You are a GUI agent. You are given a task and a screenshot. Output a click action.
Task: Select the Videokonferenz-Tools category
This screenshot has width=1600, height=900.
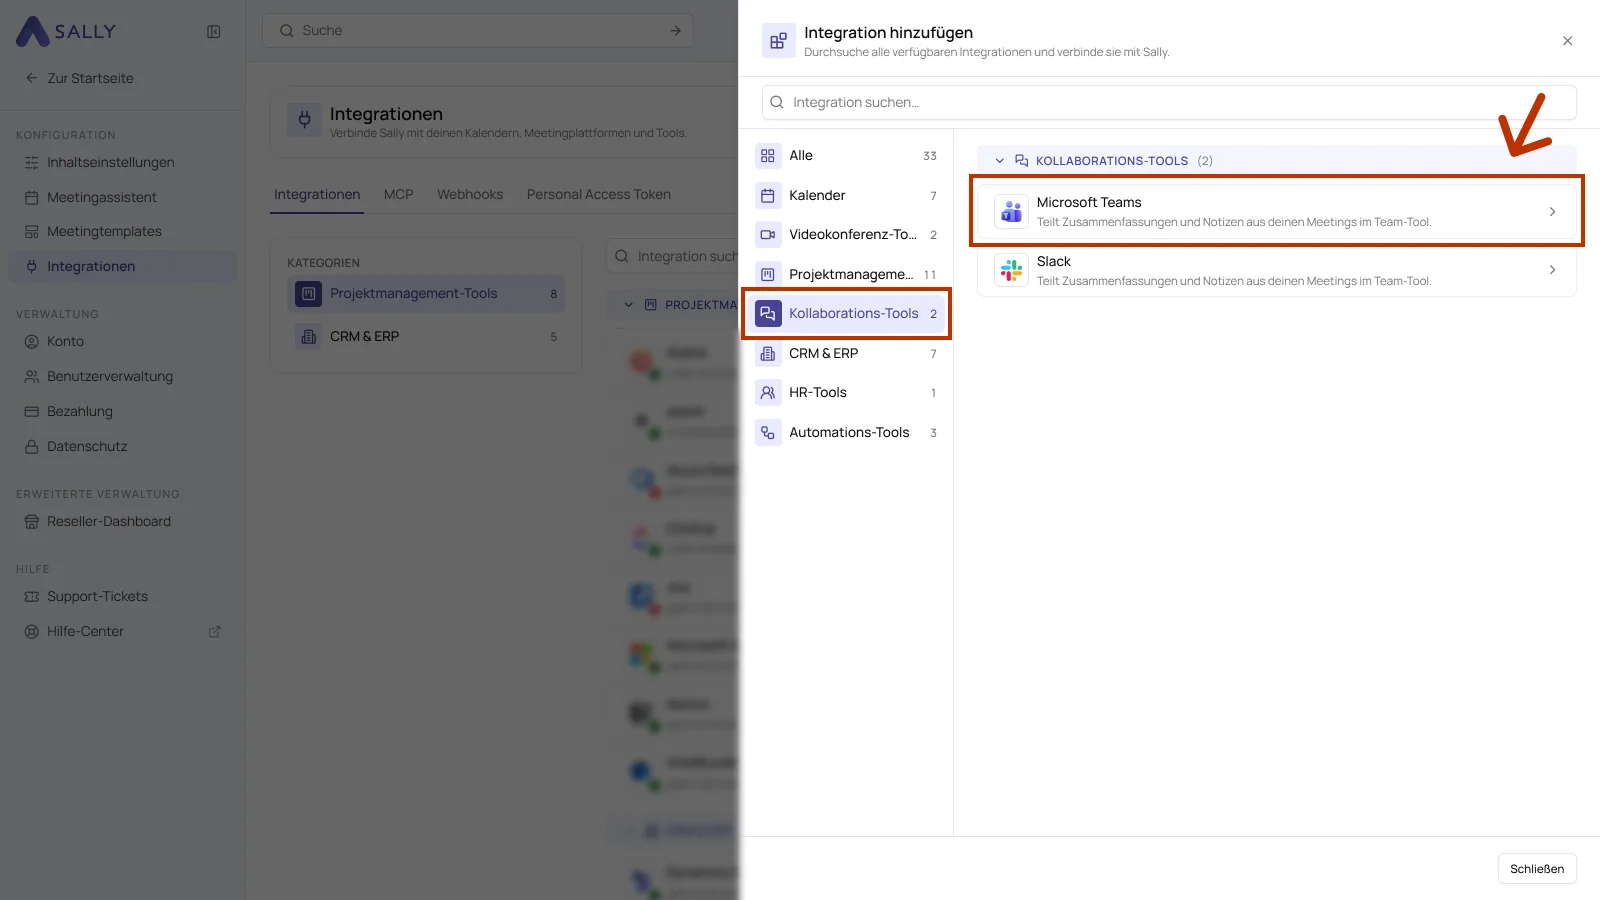(846, 235)
